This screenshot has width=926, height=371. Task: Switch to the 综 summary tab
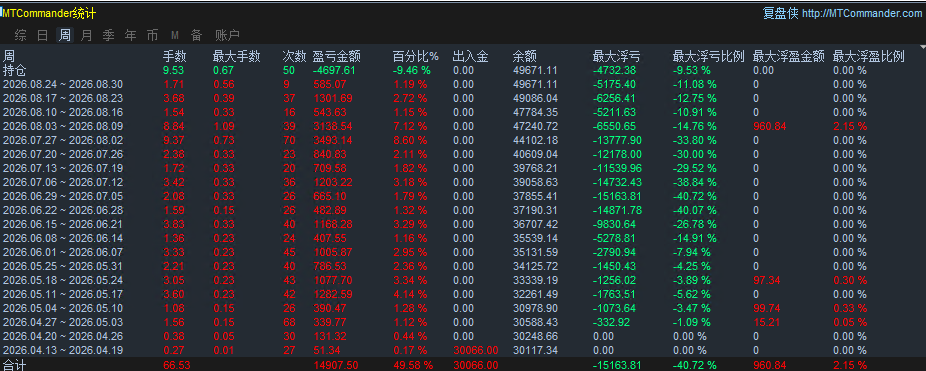(x=21, y=35)
